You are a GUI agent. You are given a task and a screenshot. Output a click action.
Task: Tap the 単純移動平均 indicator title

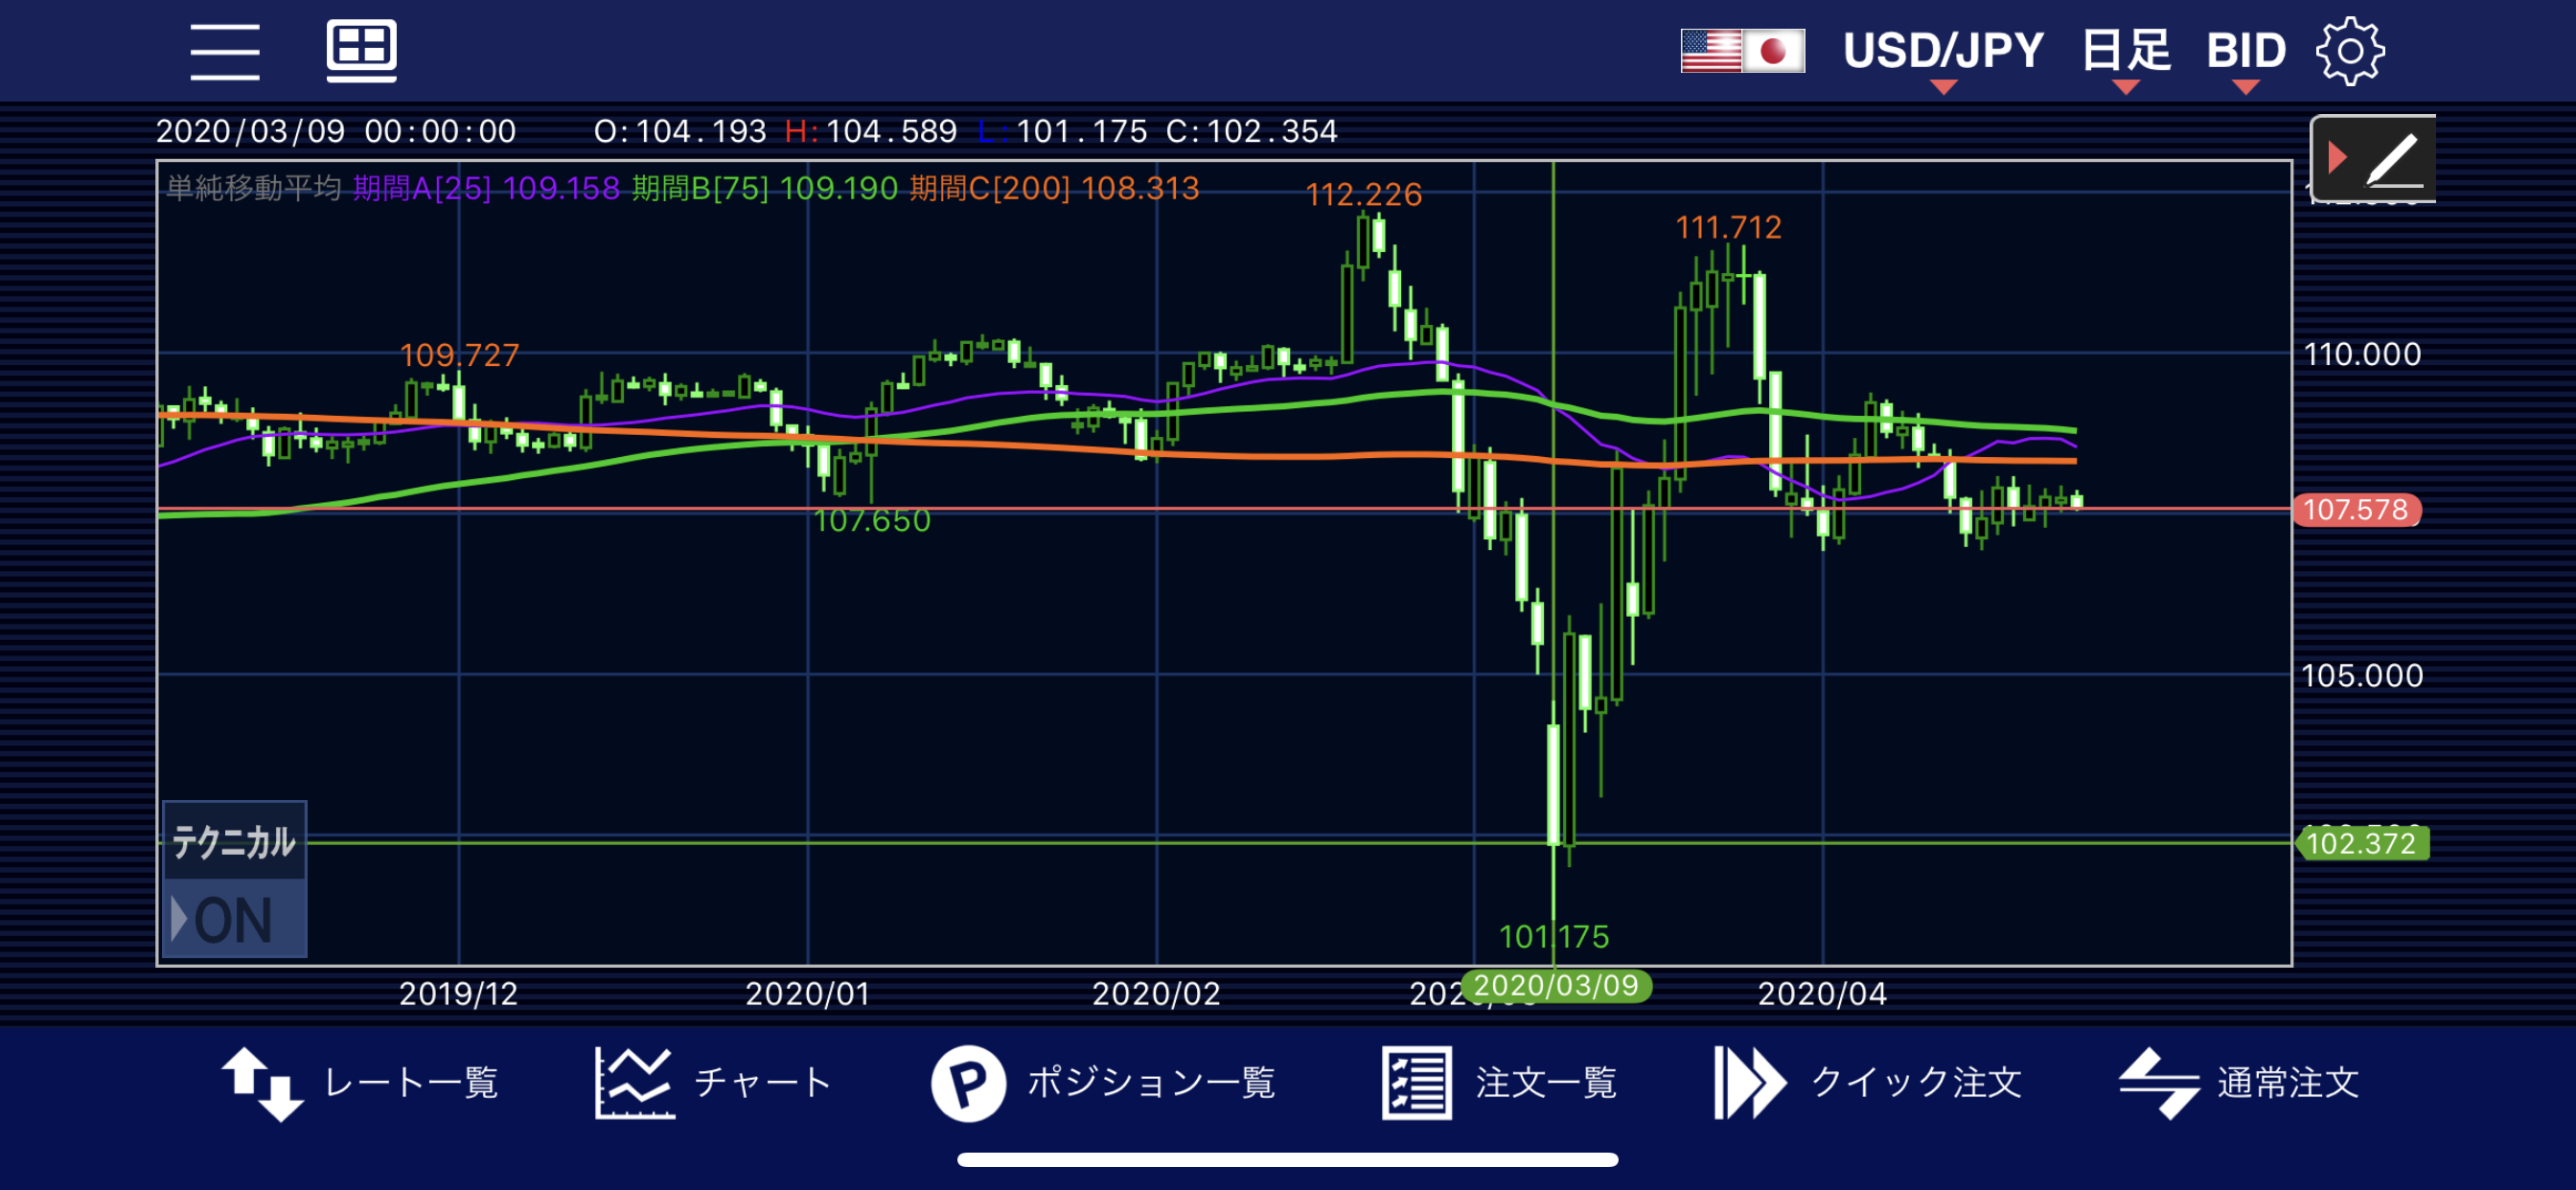click(254, 188)
